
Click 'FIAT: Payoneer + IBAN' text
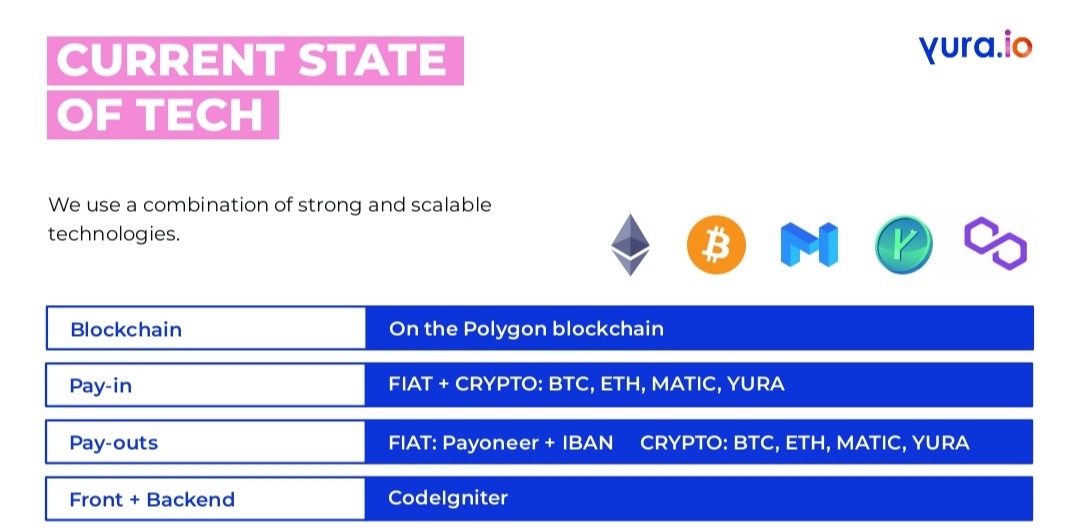(501, 442)
